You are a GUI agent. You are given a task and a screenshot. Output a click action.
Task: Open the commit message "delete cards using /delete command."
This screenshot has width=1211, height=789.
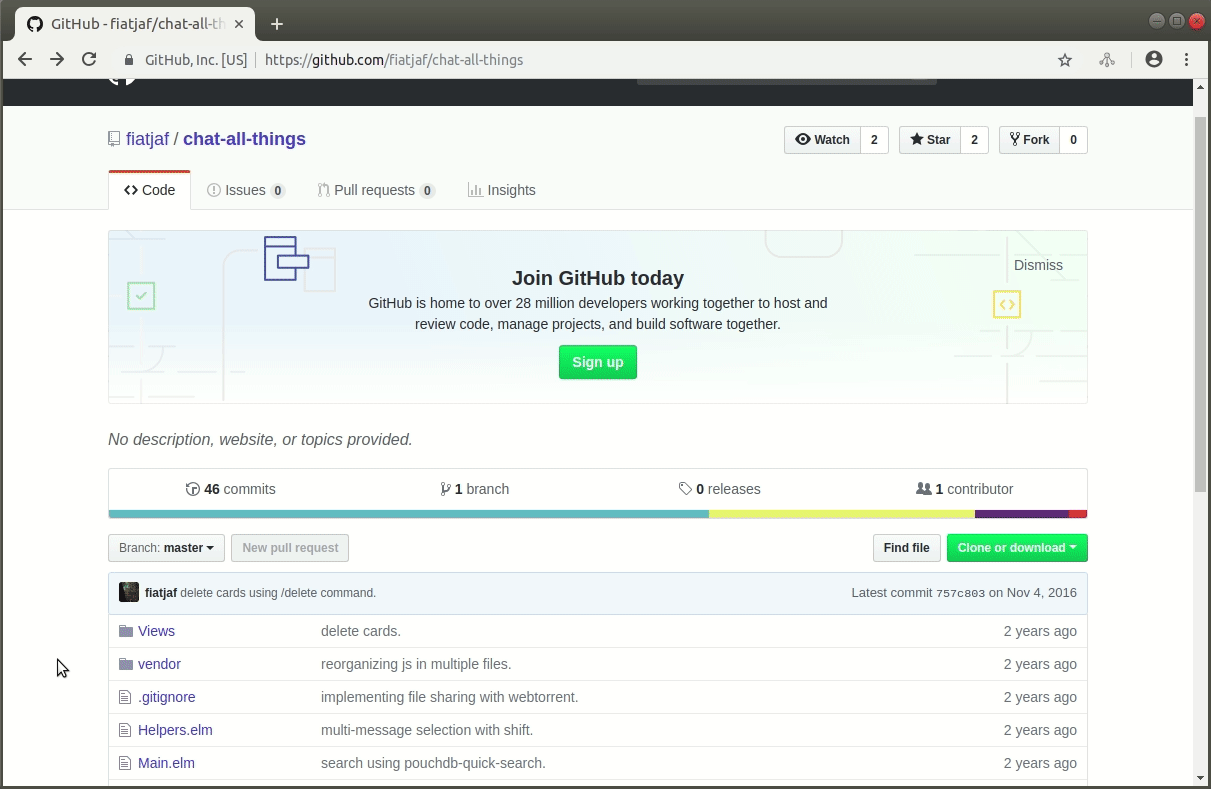click(278, 593)
